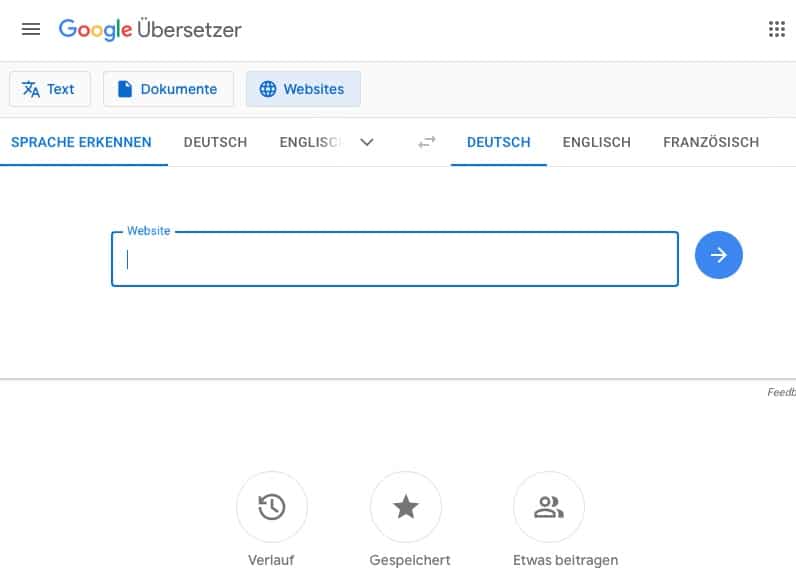Viewport: 796px width, 579px height.
Task: Choose Englisch as source language
Action: point(311,142)
